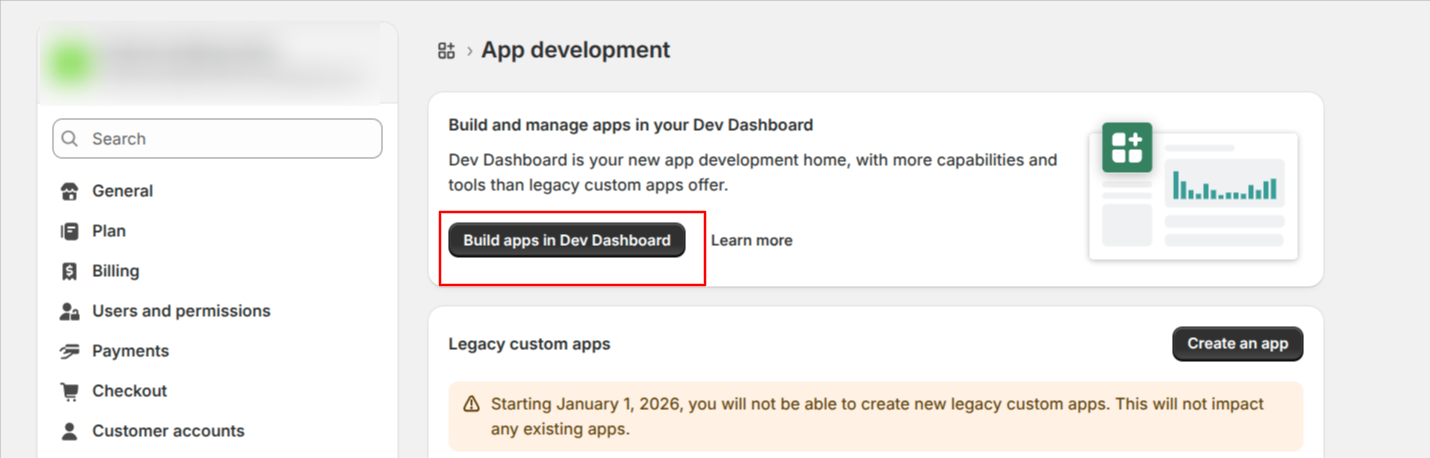Click the Billing receipt icon

(x=69, y=271)
